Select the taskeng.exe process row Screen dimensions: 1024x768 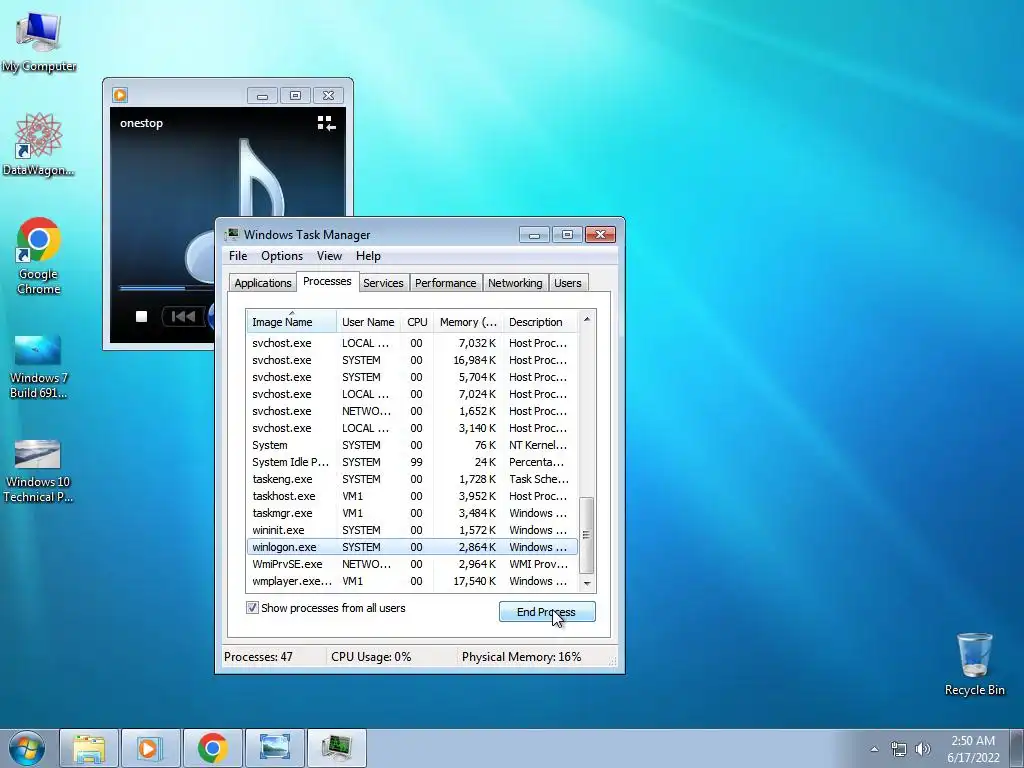tap(412, 479)
